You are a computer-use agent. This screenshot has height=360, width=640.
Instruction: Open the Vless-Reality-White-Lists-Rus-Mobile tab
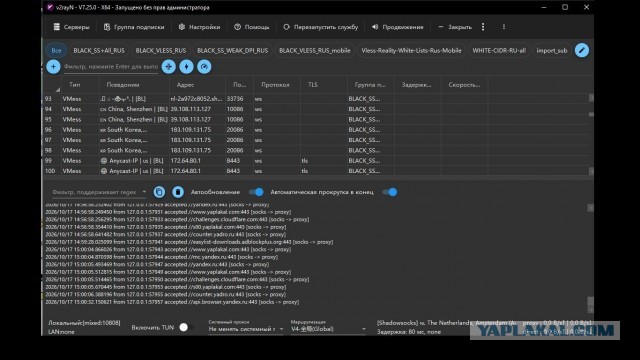pos(411,51)
